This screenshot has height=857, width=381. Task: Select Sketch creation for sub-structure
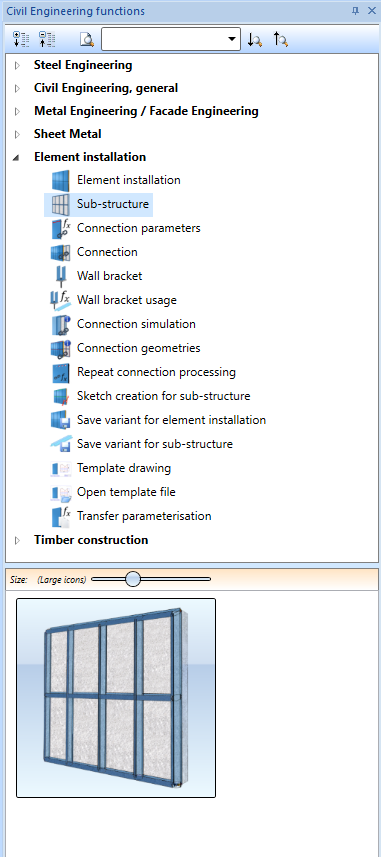pos(163,396)
